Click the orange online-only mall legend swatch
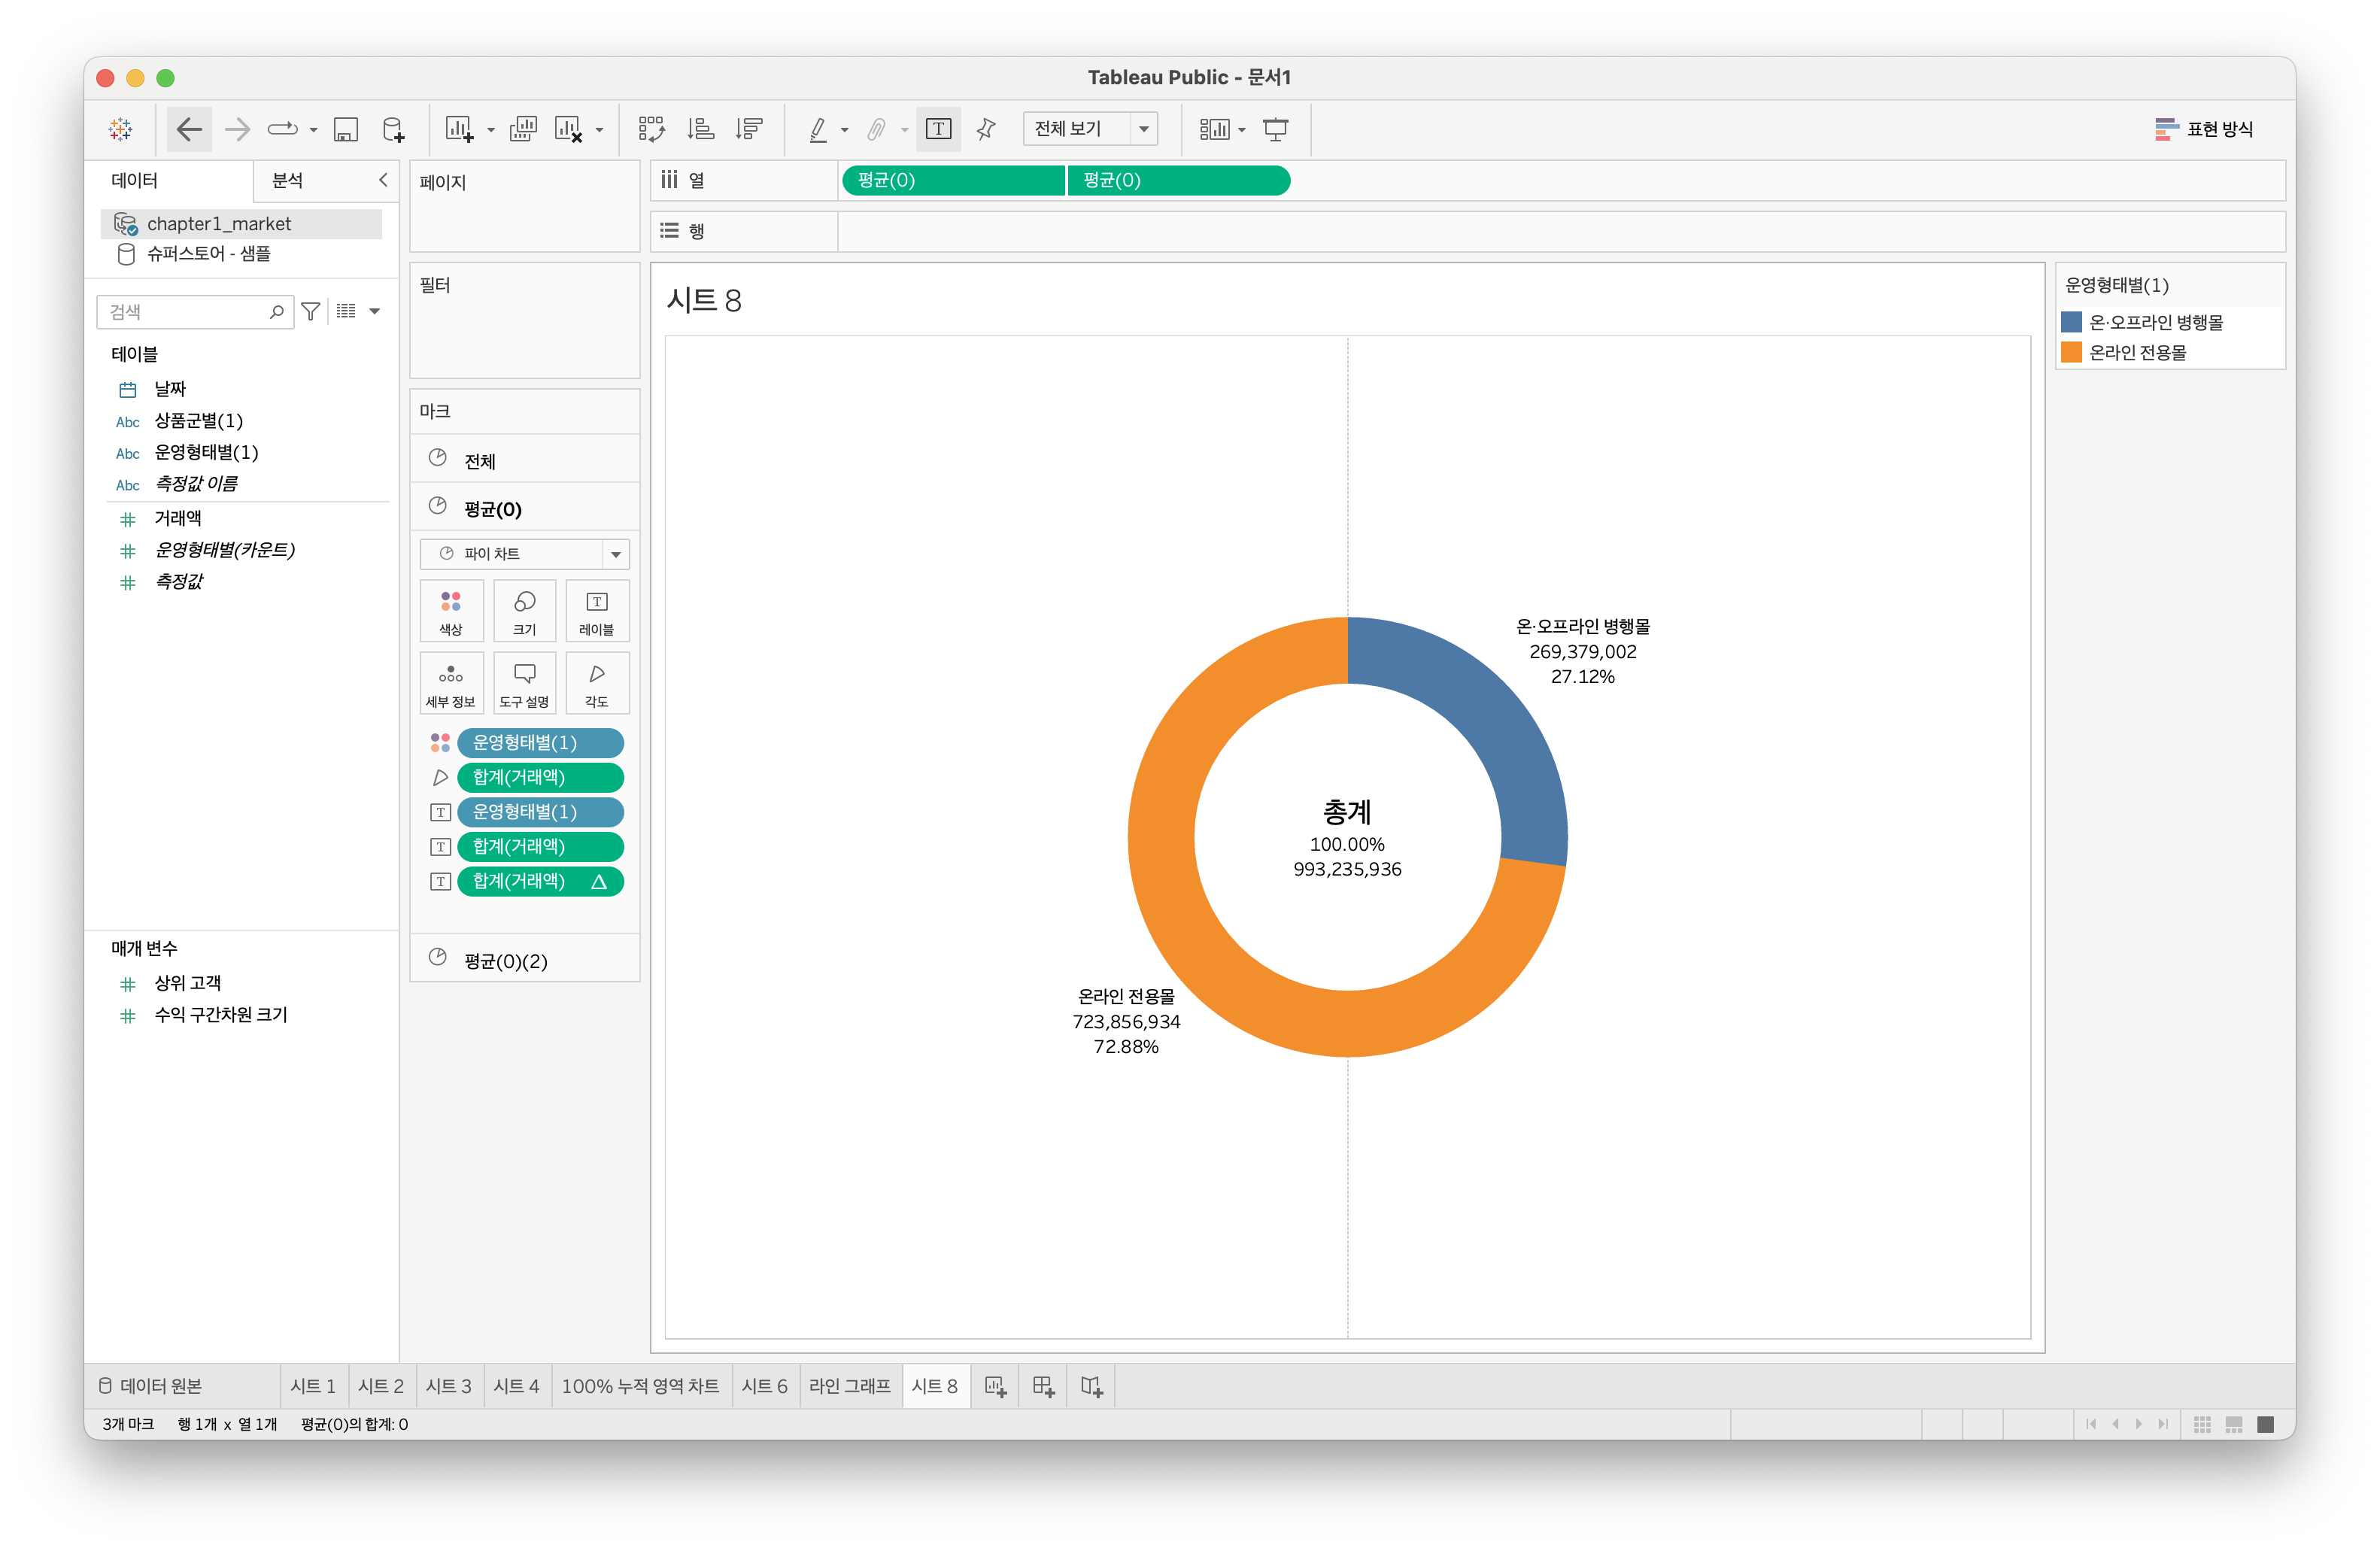This screenshot has height=1551, width=2380. point(2071,352)
